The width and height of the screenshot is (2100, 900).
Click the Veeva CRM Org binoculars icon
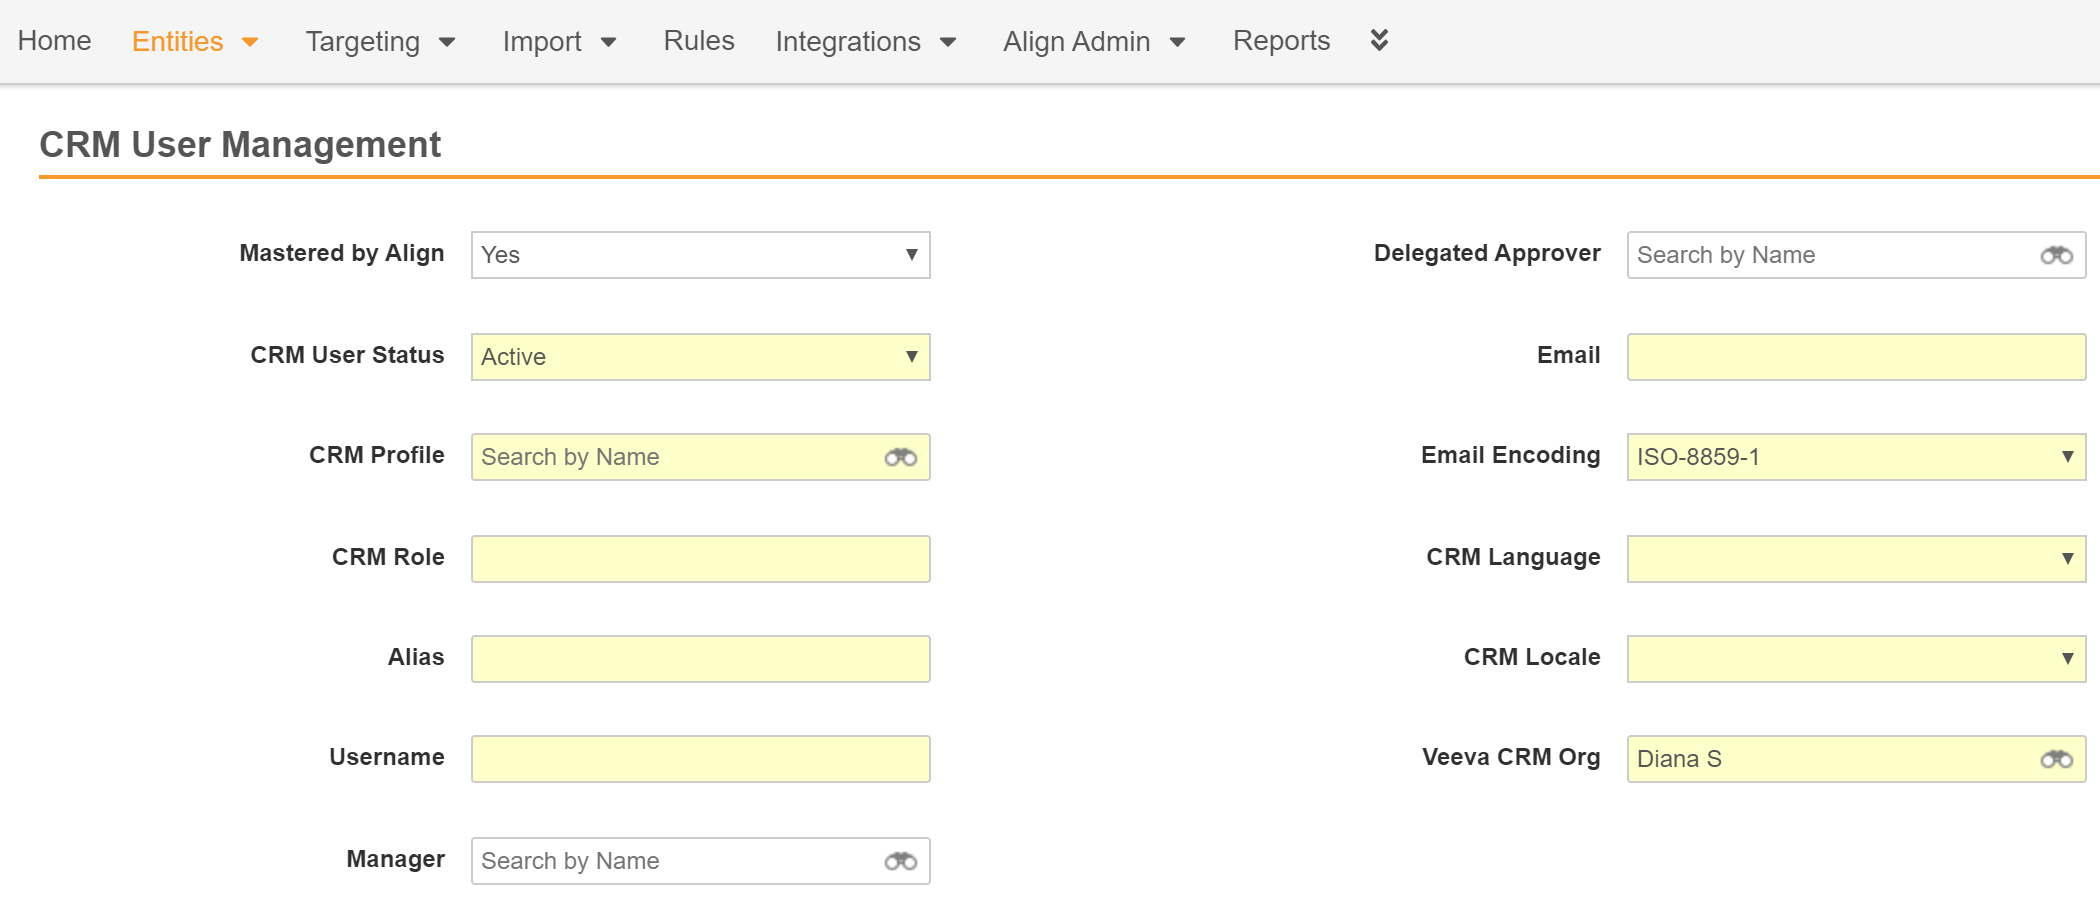[x=2056, y=760]
